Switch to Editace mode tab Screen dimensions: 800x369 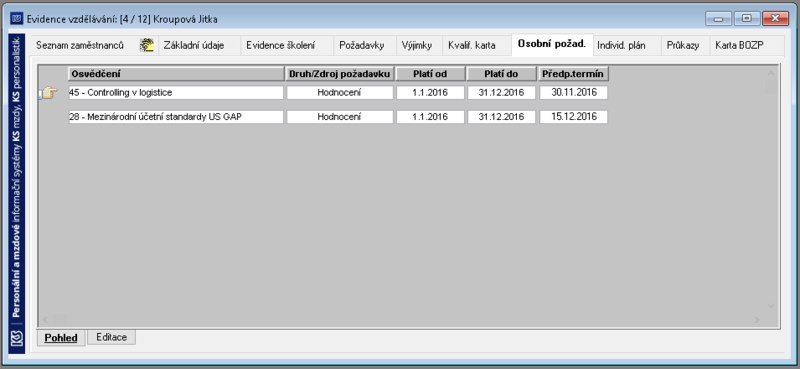pos(111,337)
